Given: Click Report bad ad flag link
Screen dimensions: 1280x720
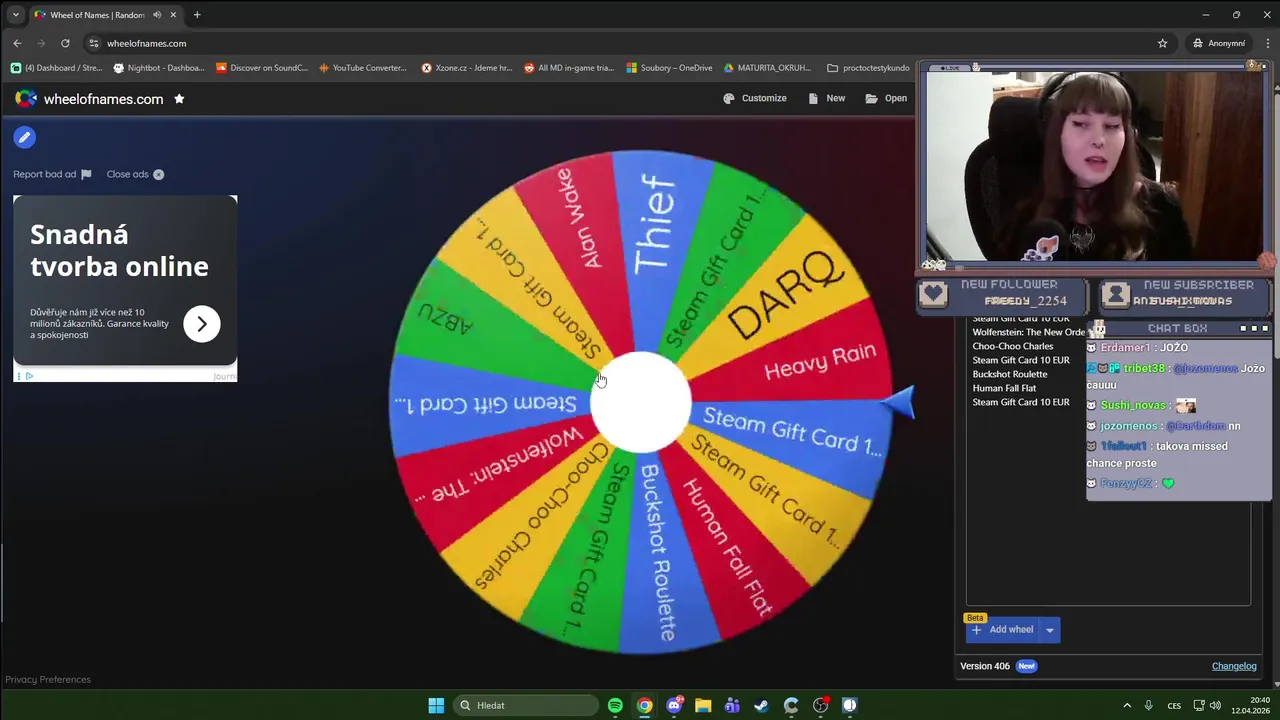Looking at the screenshot, I should [x=52, y=174].
